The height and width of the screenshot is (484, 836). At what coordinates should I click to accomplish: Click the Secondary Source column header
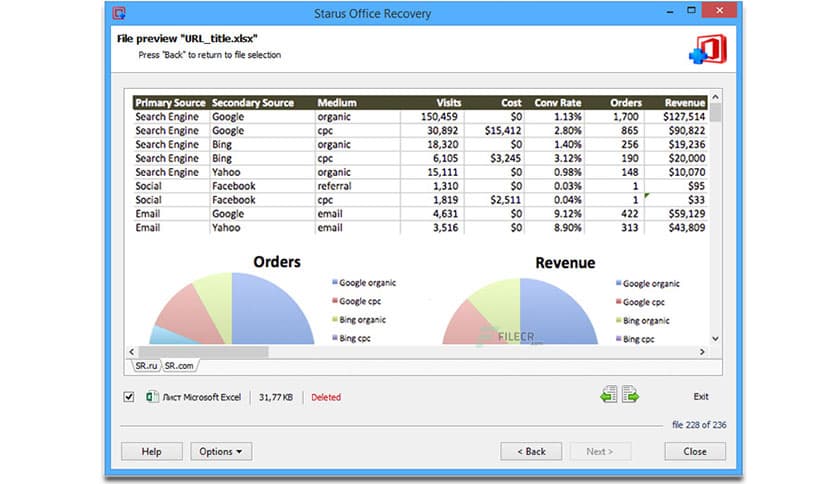tap(253, 103)
